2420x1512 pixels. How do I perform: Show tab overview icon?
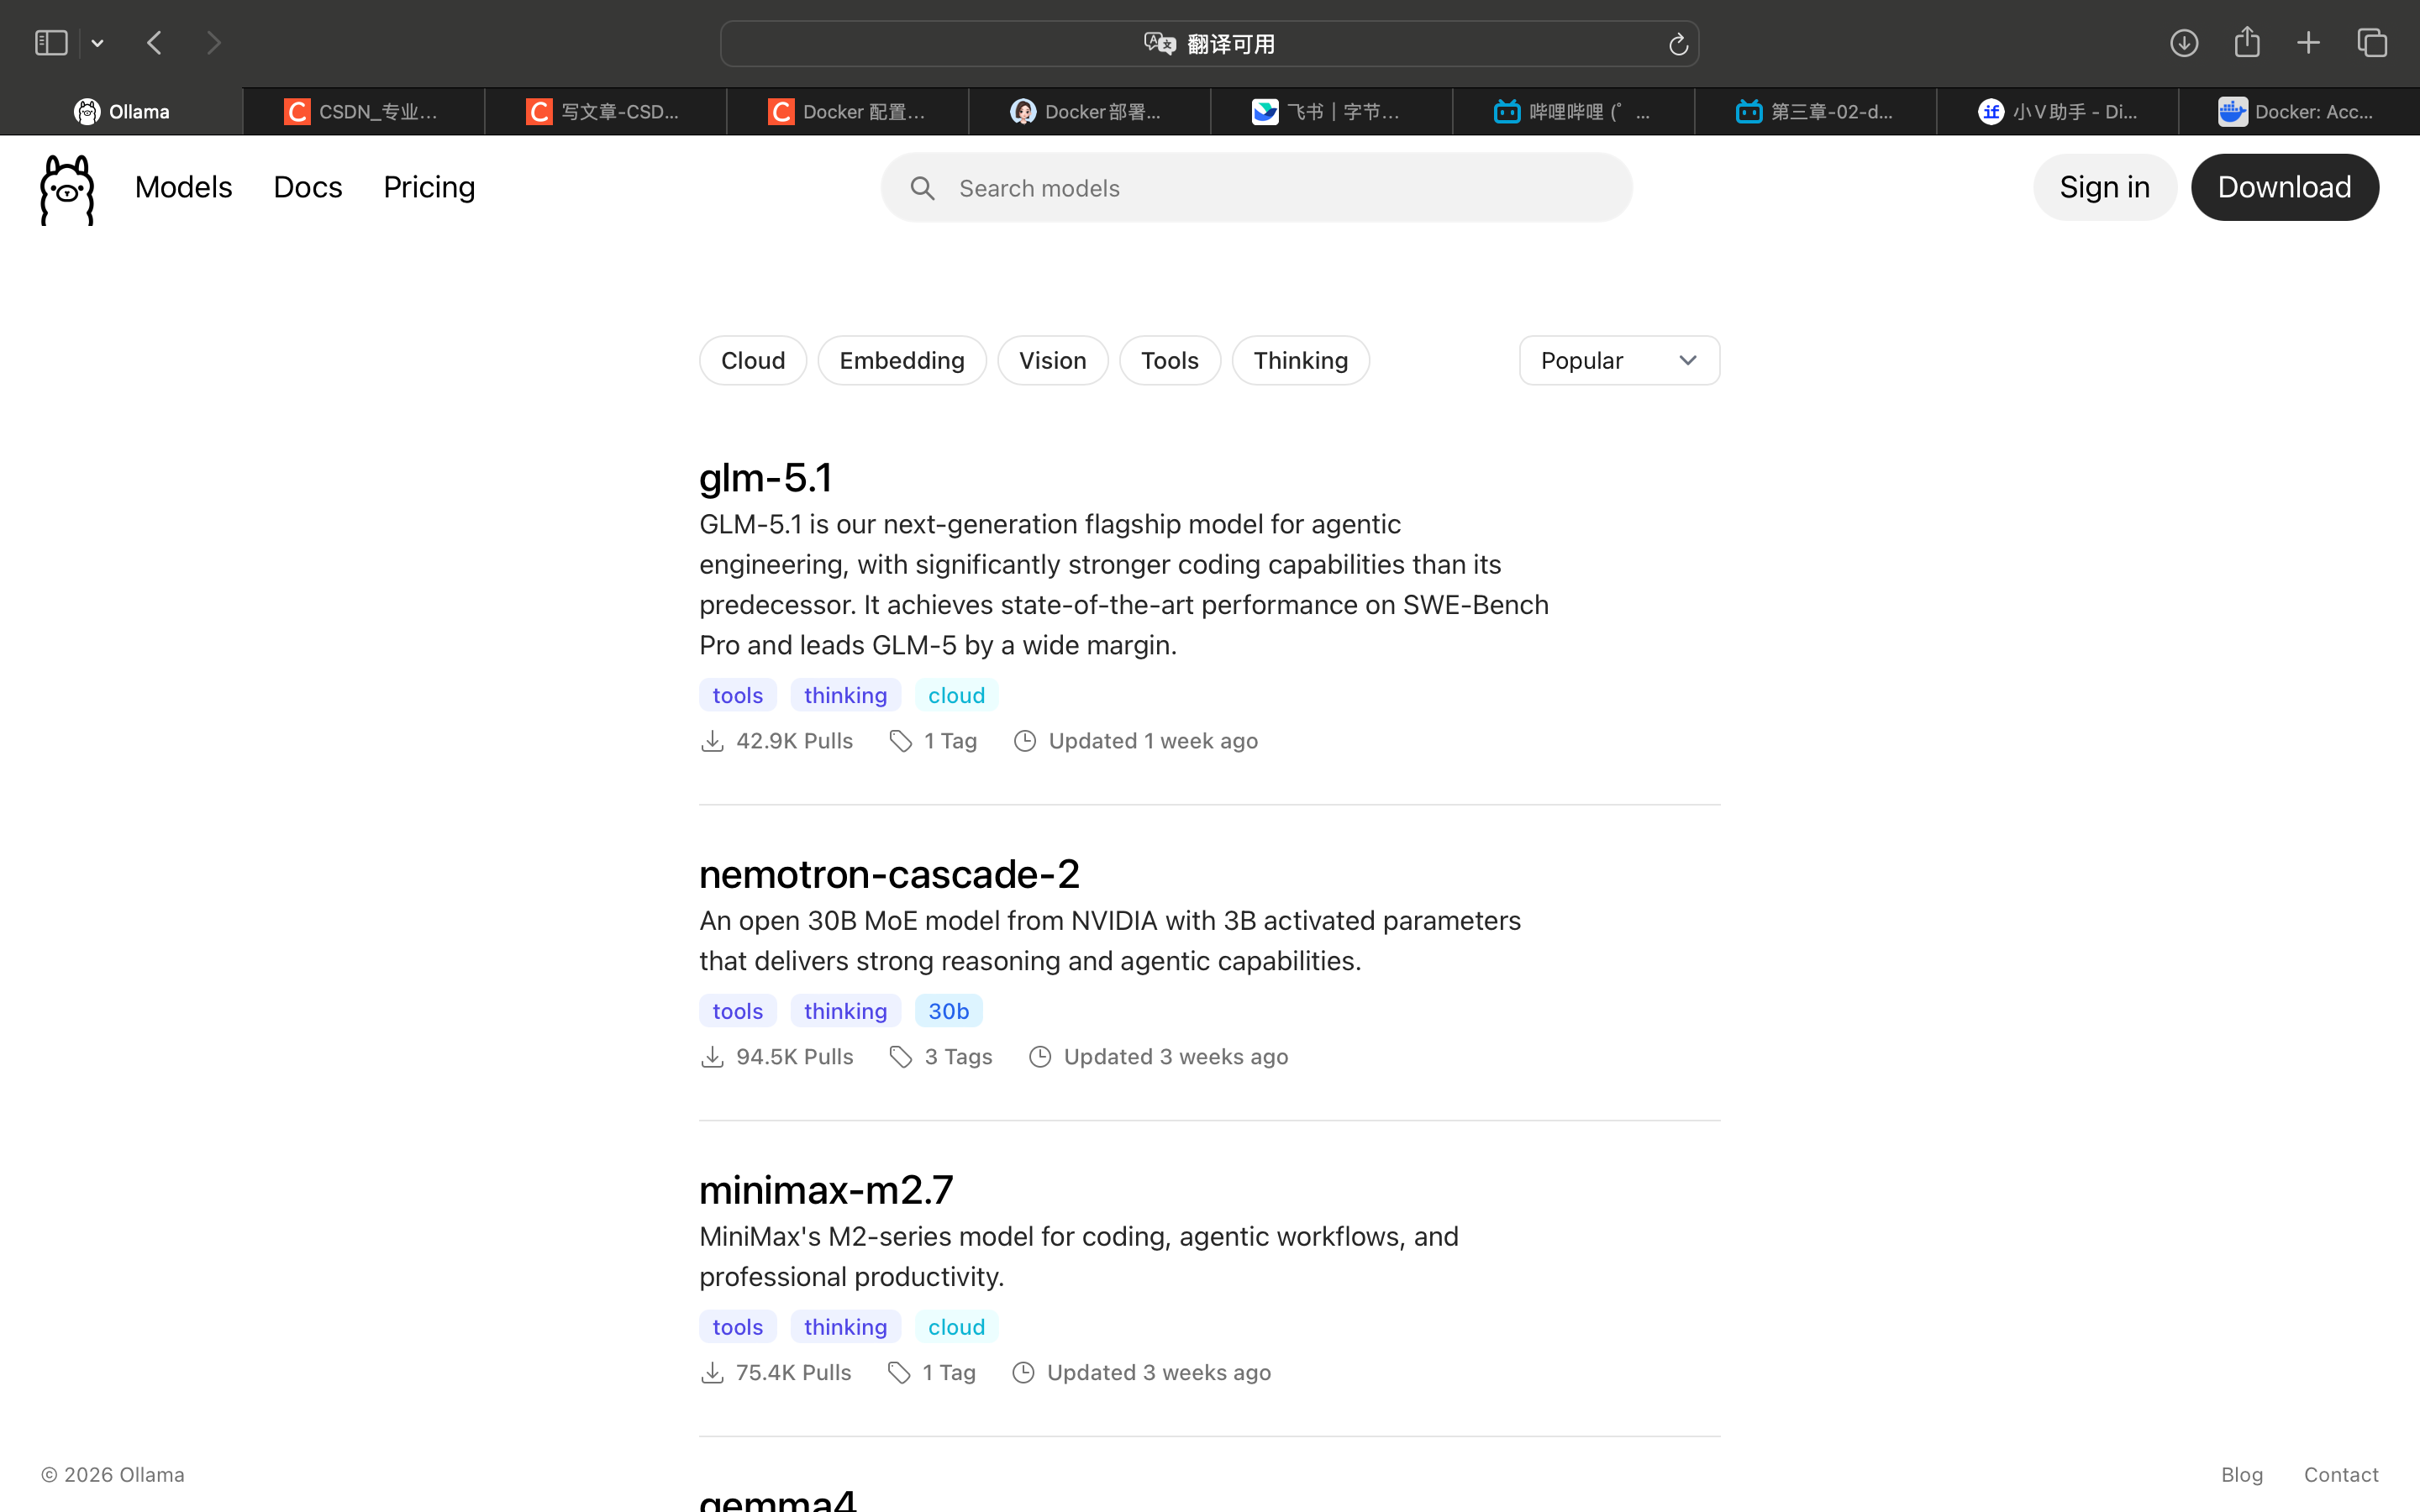click(x=2372, y=43)
